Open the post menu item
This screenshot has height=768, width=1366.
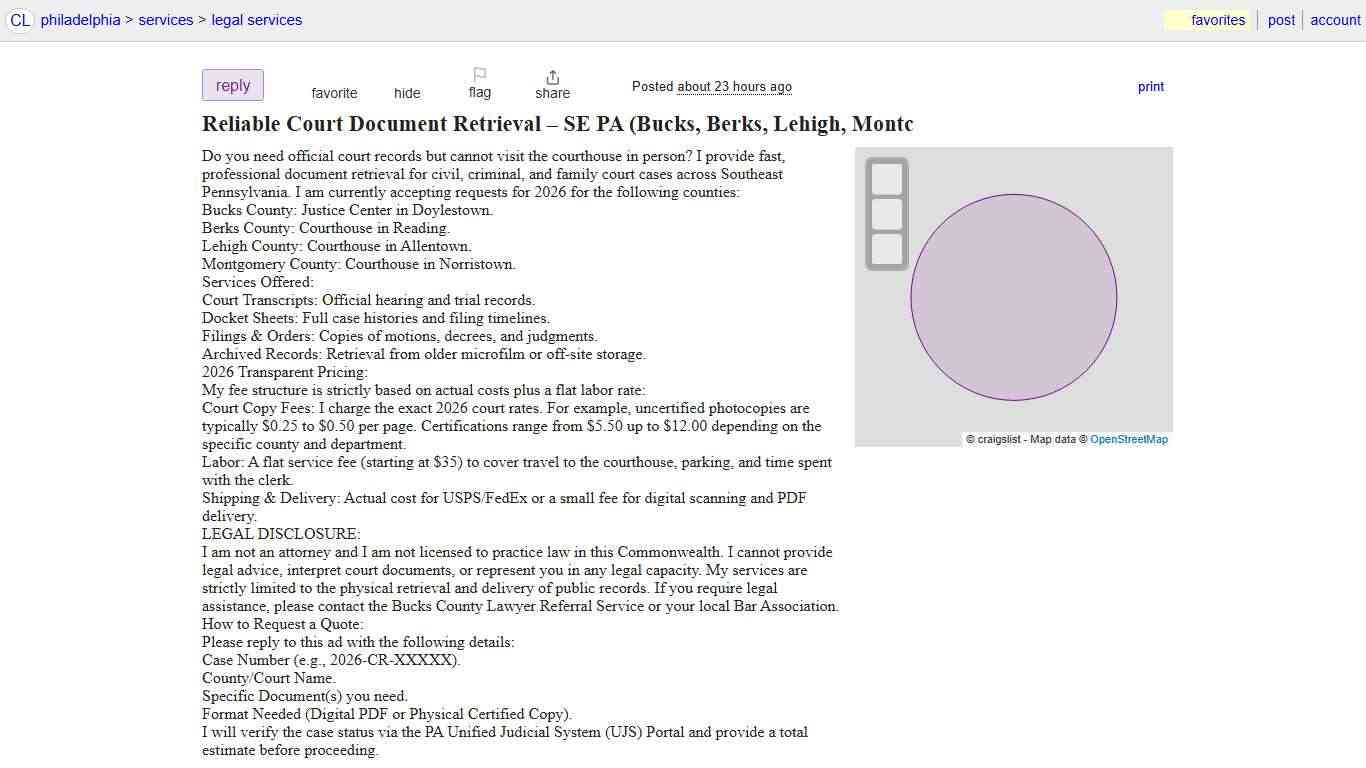[1281, 19]
